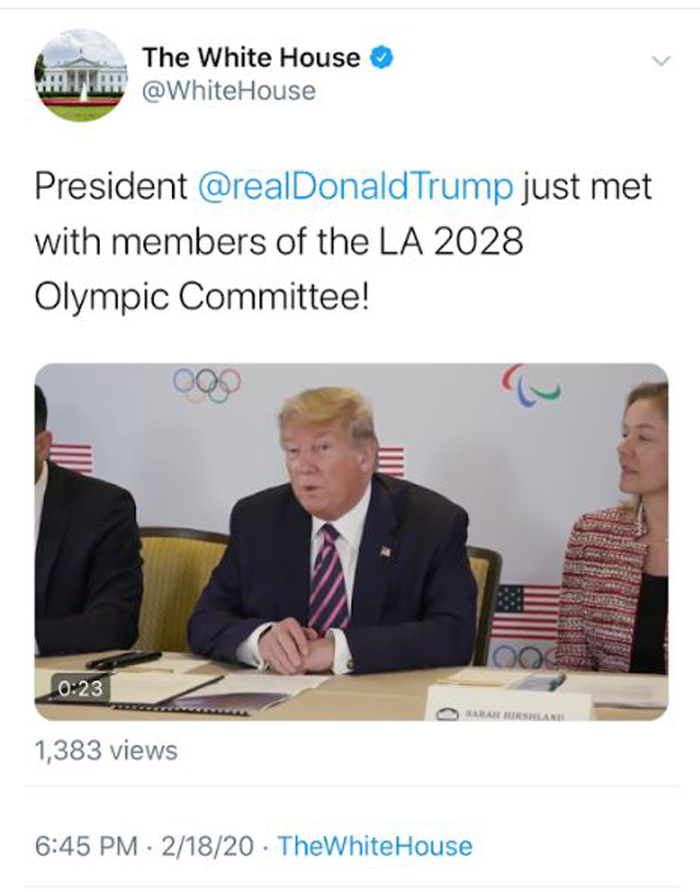
Task: Click the black pen on the table
Action: point(123,659)
